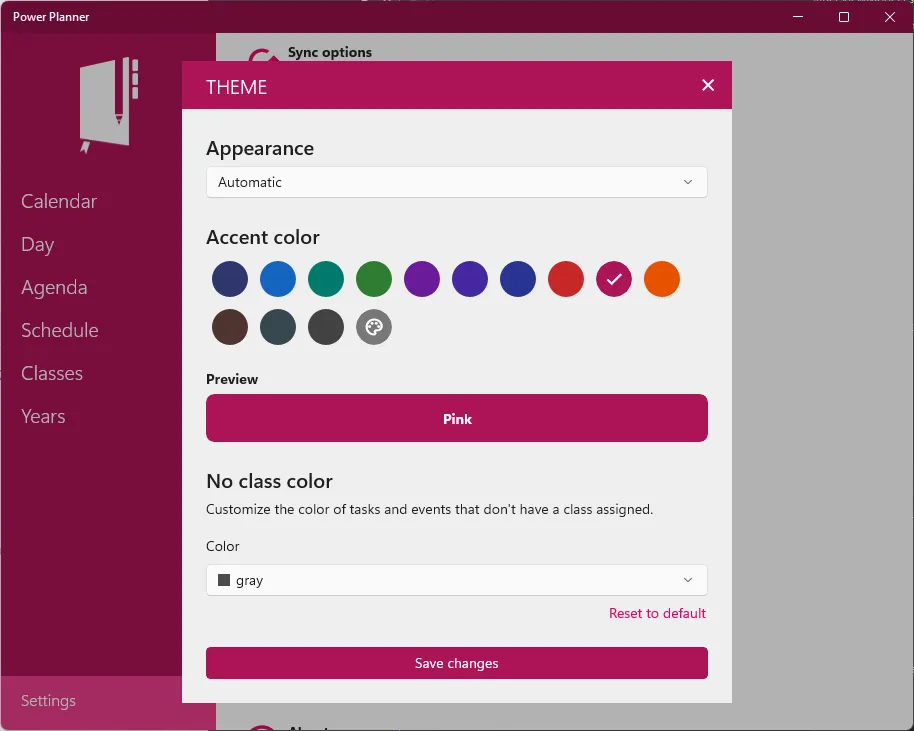914x731 pixels.
Task: Click the Accent color heading
Action: (x=263, y=237)
